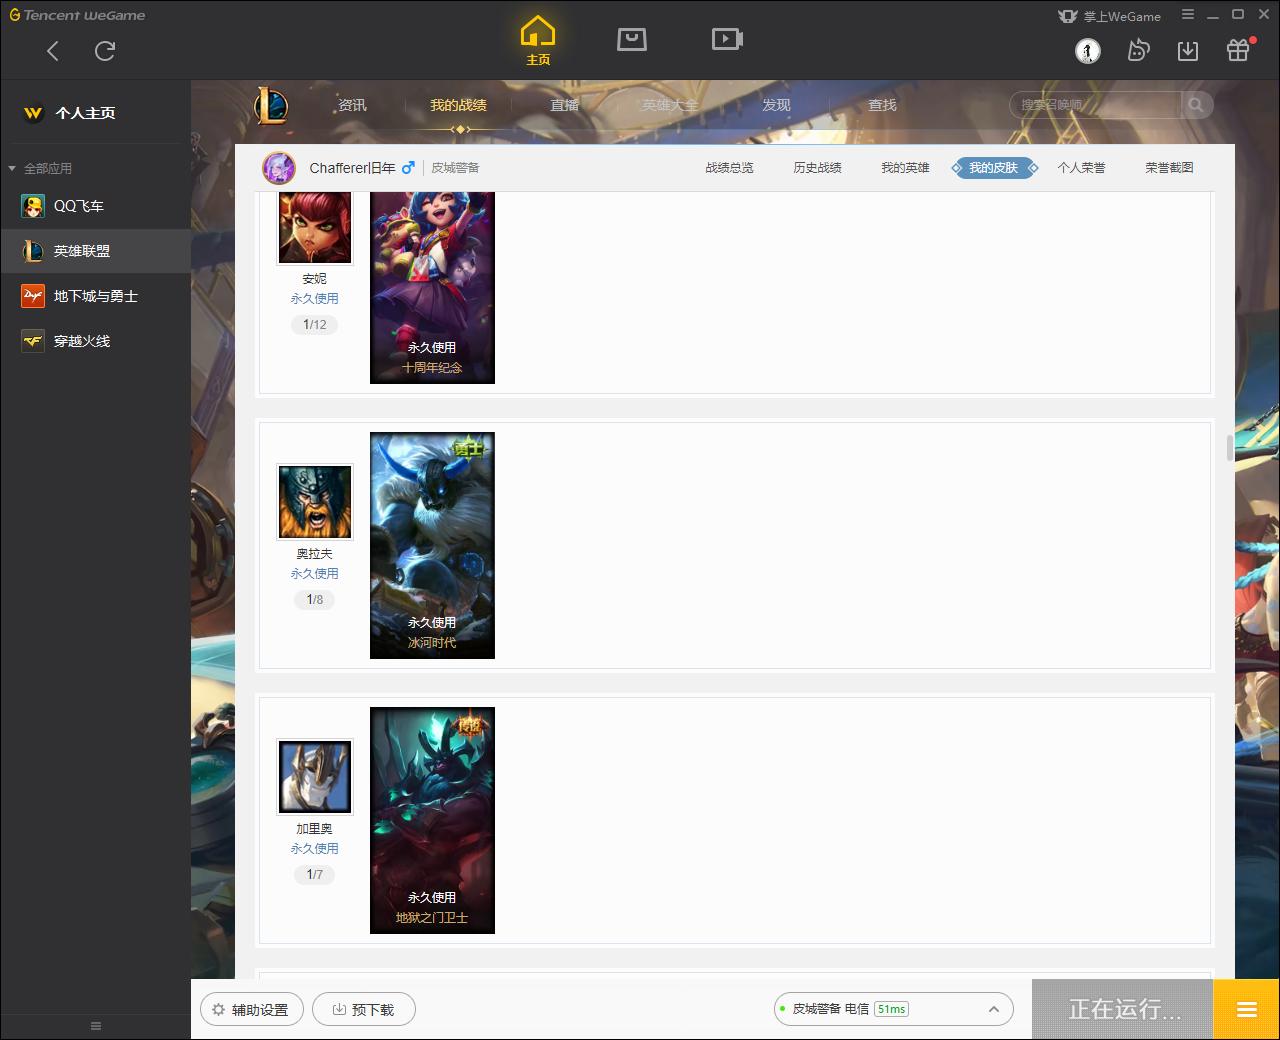Click the 加里奥 champion portrait
1280x1040 pixels.
tap(315, 777)
